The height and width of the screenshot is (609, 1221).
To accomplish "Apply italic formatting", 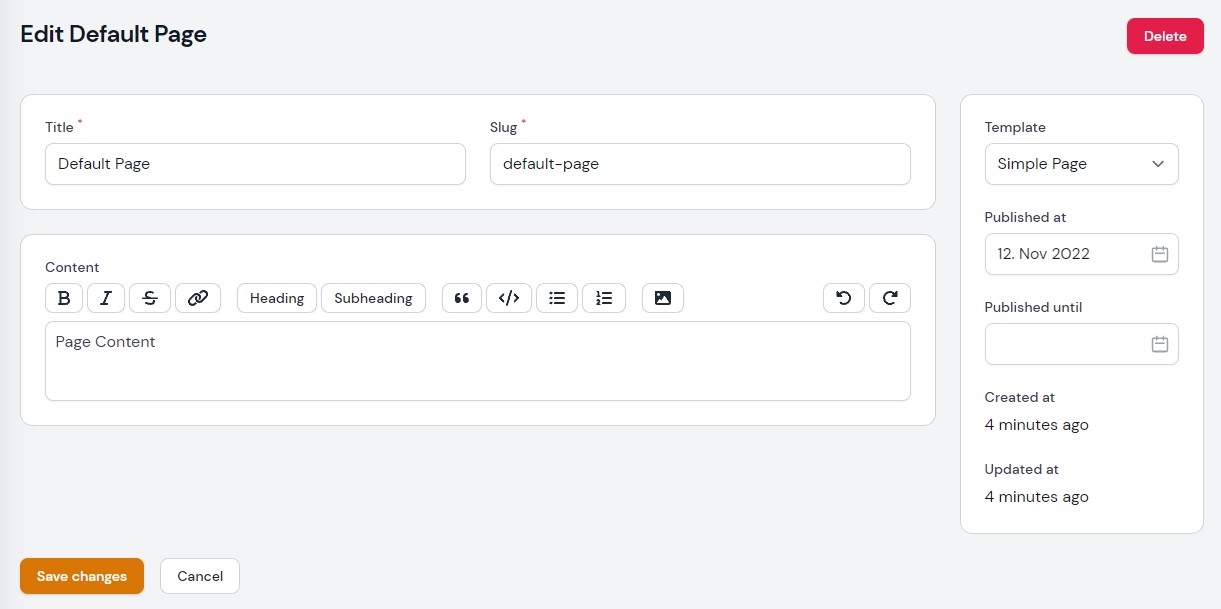I will pos(106,298).
